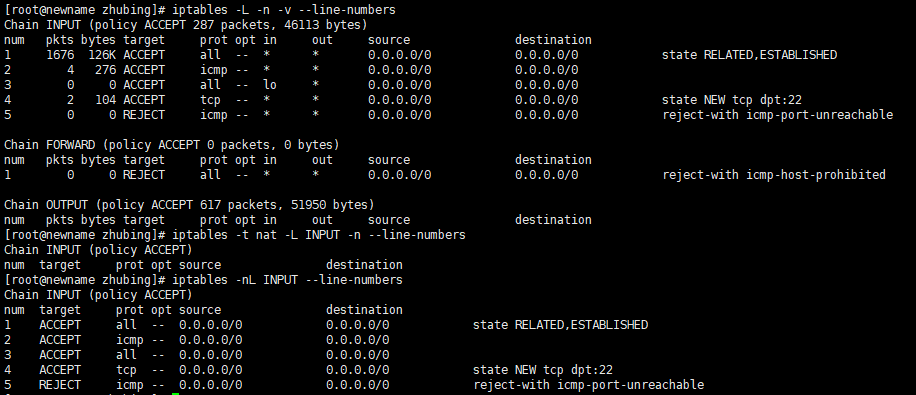This screenshot has width=916, height=395.
Task: Click the 'lo' interface value
Action: tap(270, 85)
